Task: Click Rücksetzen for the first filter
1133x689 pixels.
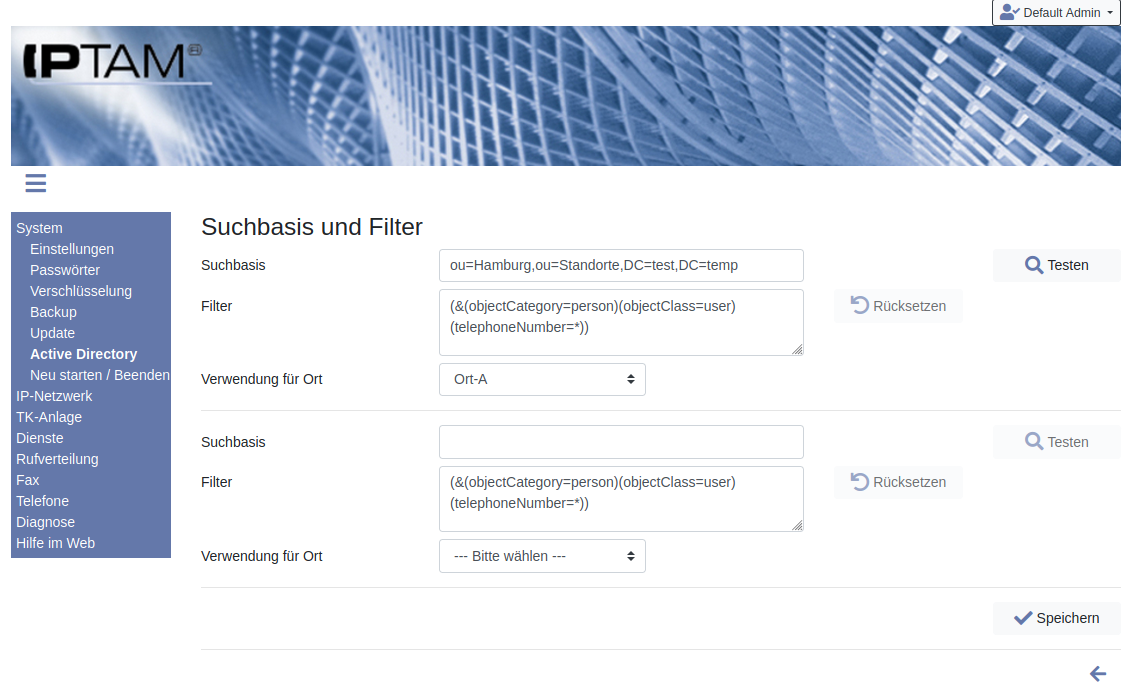Action: pyautogui.click(x=898, y=306)
